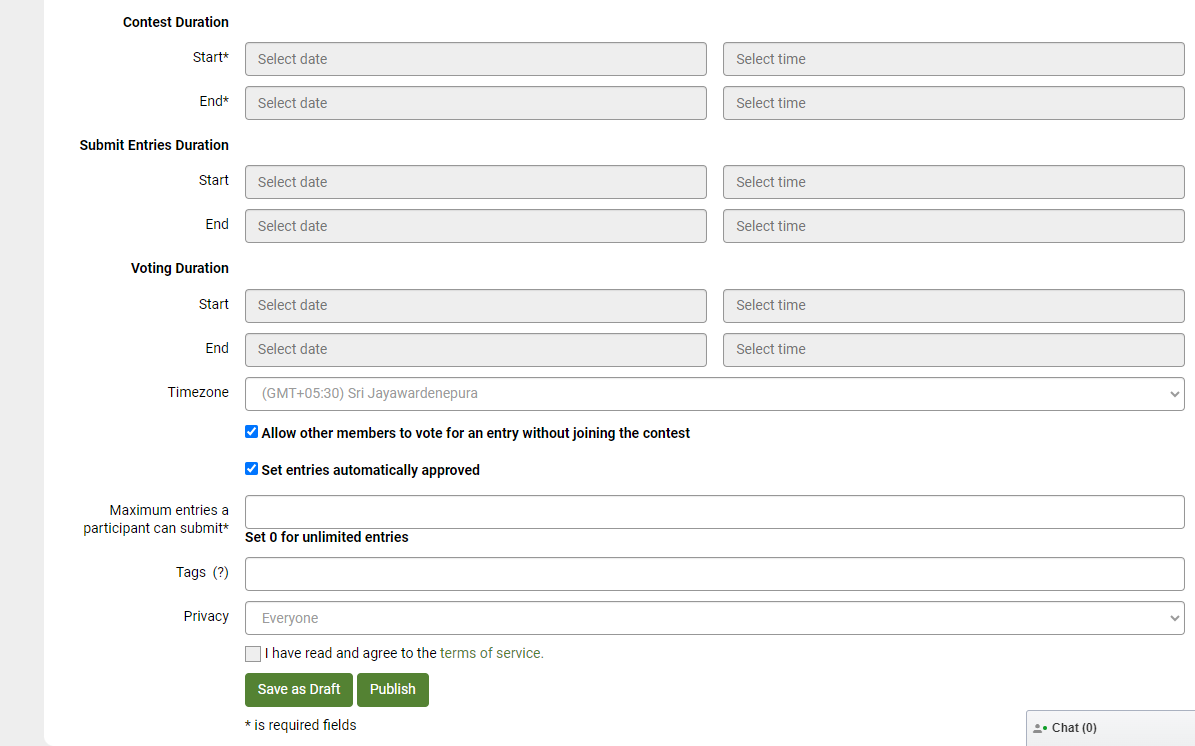This screenshot has height=746, width=1195.
Task: Open the terms of service link
Action: point(490,653)
